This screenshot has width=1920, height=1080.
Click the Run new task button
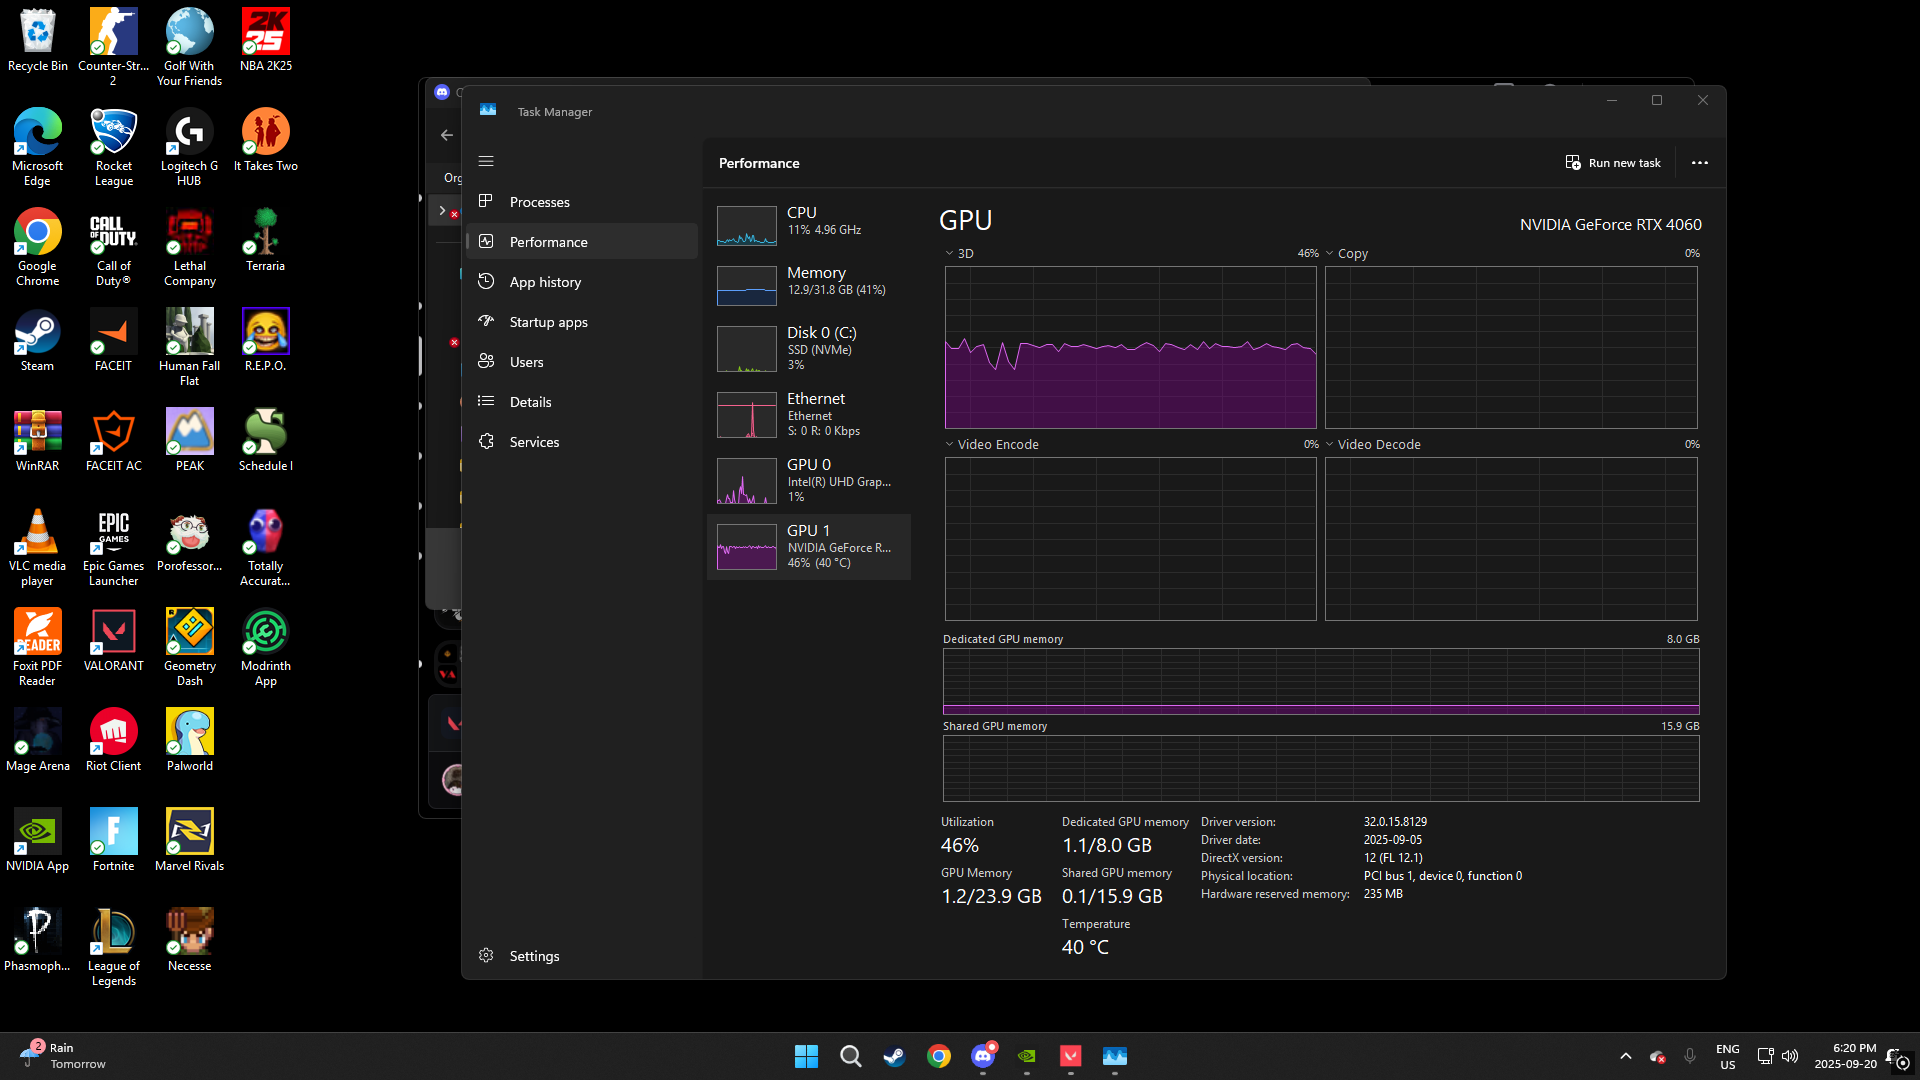click(1612, 162)
